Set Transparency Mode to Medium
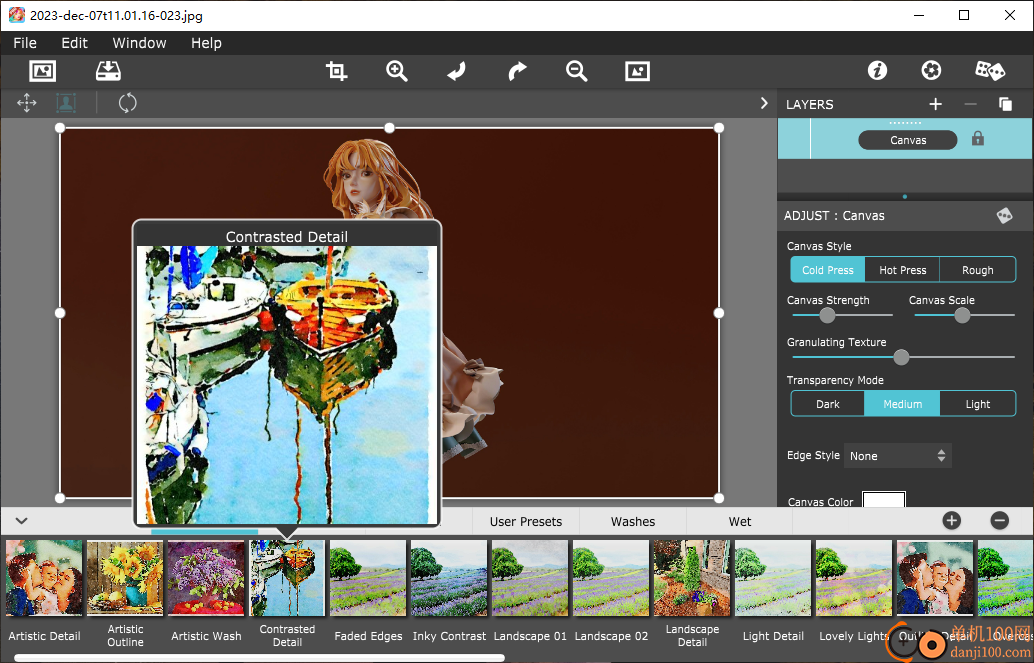The image size is (1034, 663). 902,404
